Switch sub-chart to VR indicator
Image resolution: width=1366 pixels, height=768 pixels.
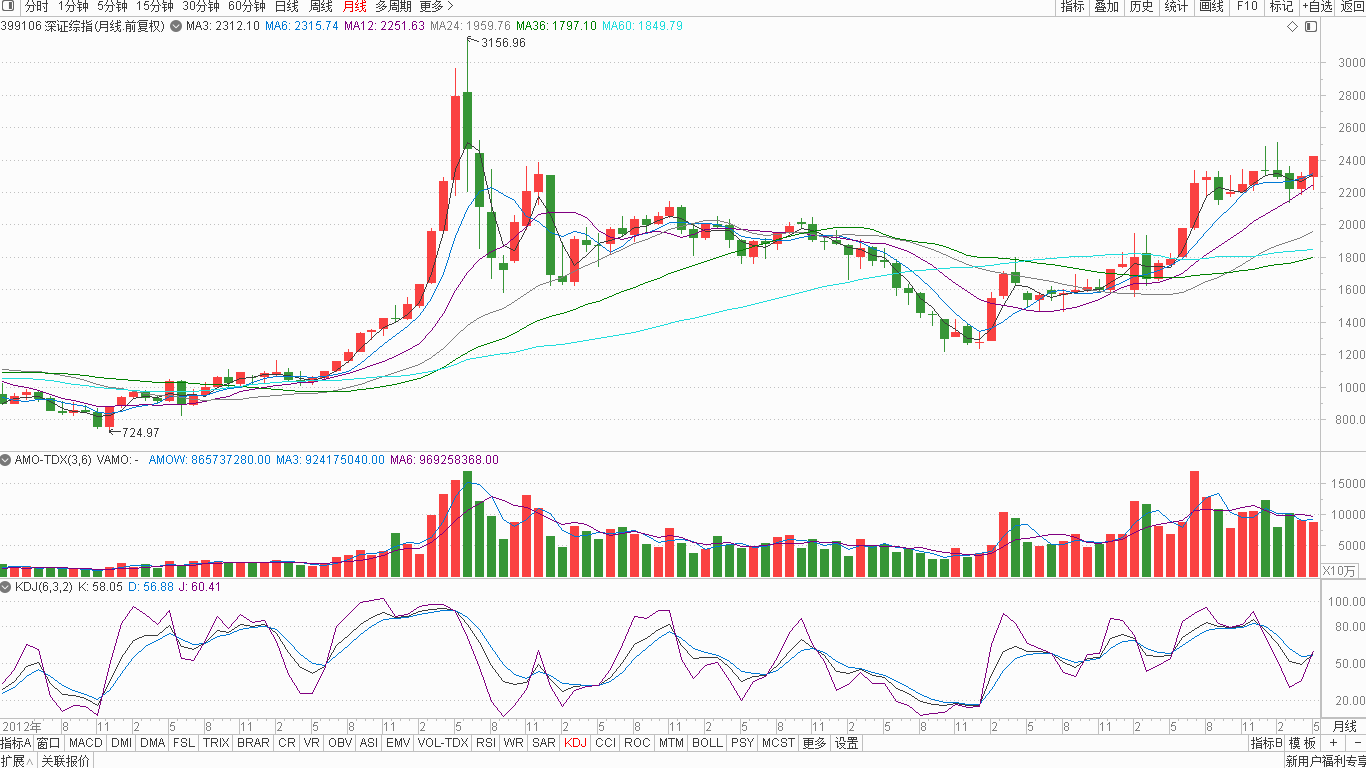coord(312,743)
